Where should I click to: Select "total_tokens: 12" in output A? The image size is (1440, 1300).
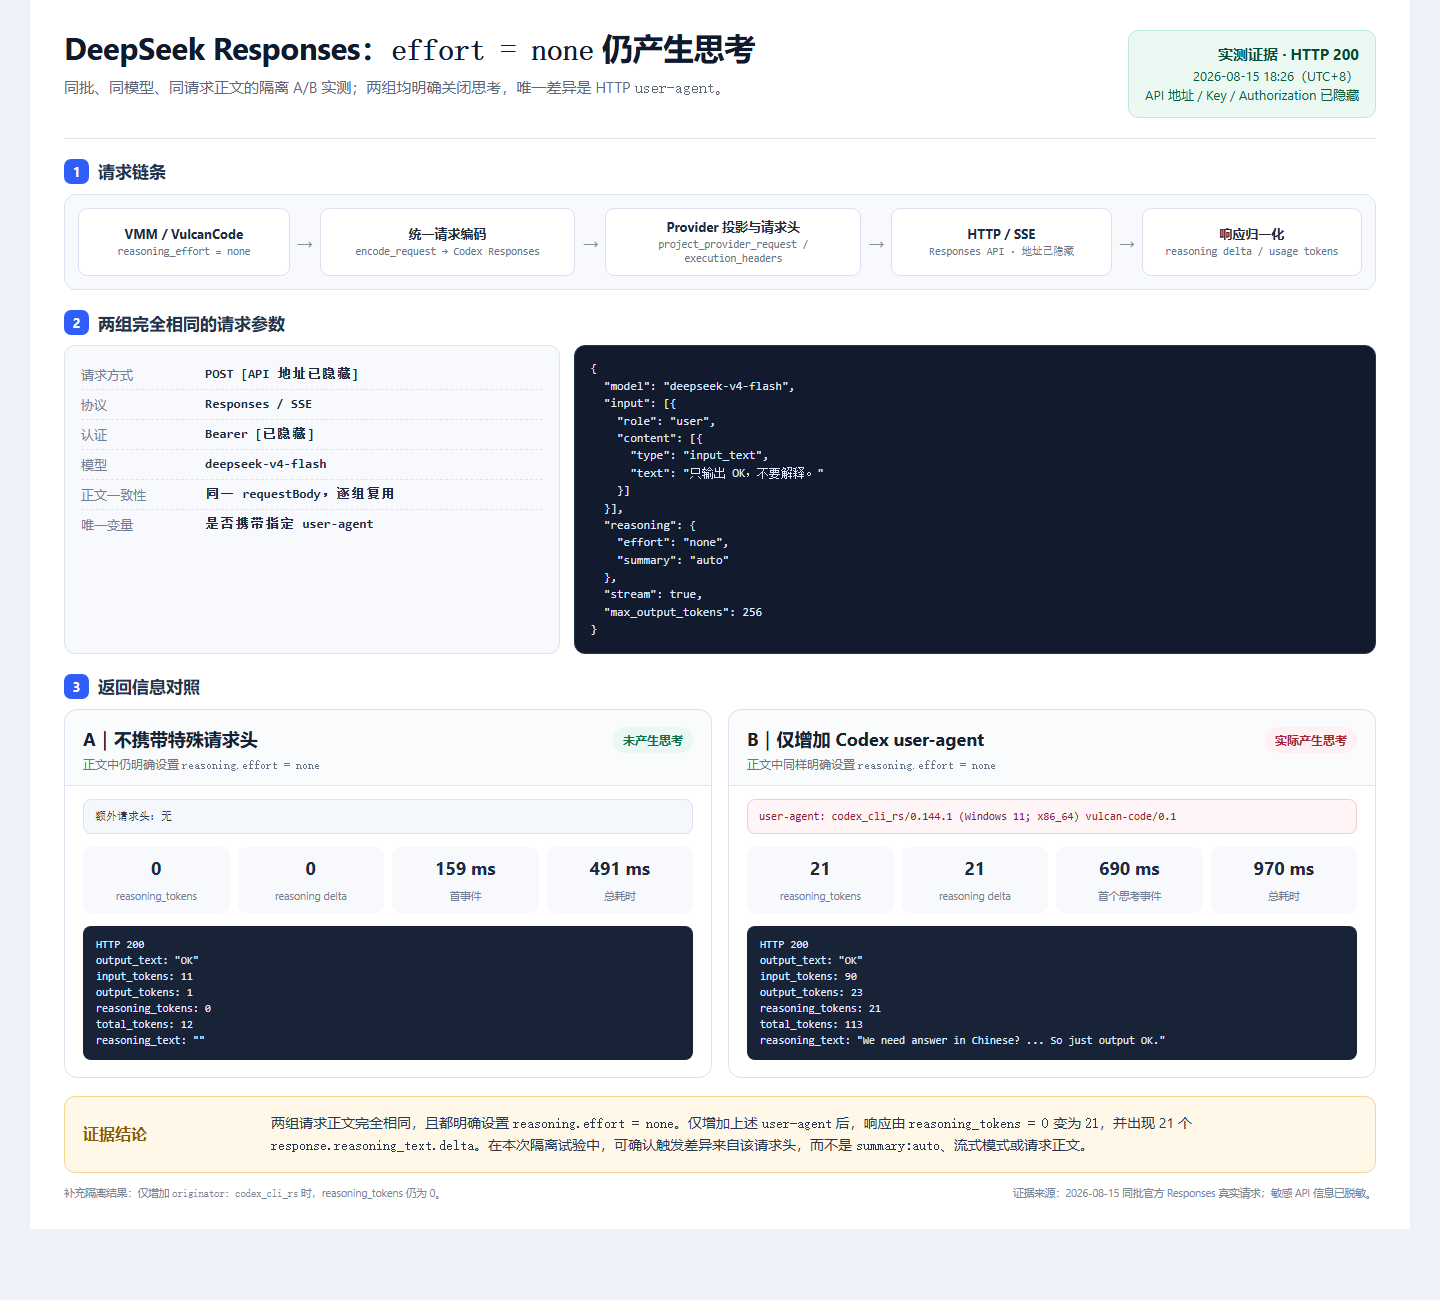coord(144,1024)
